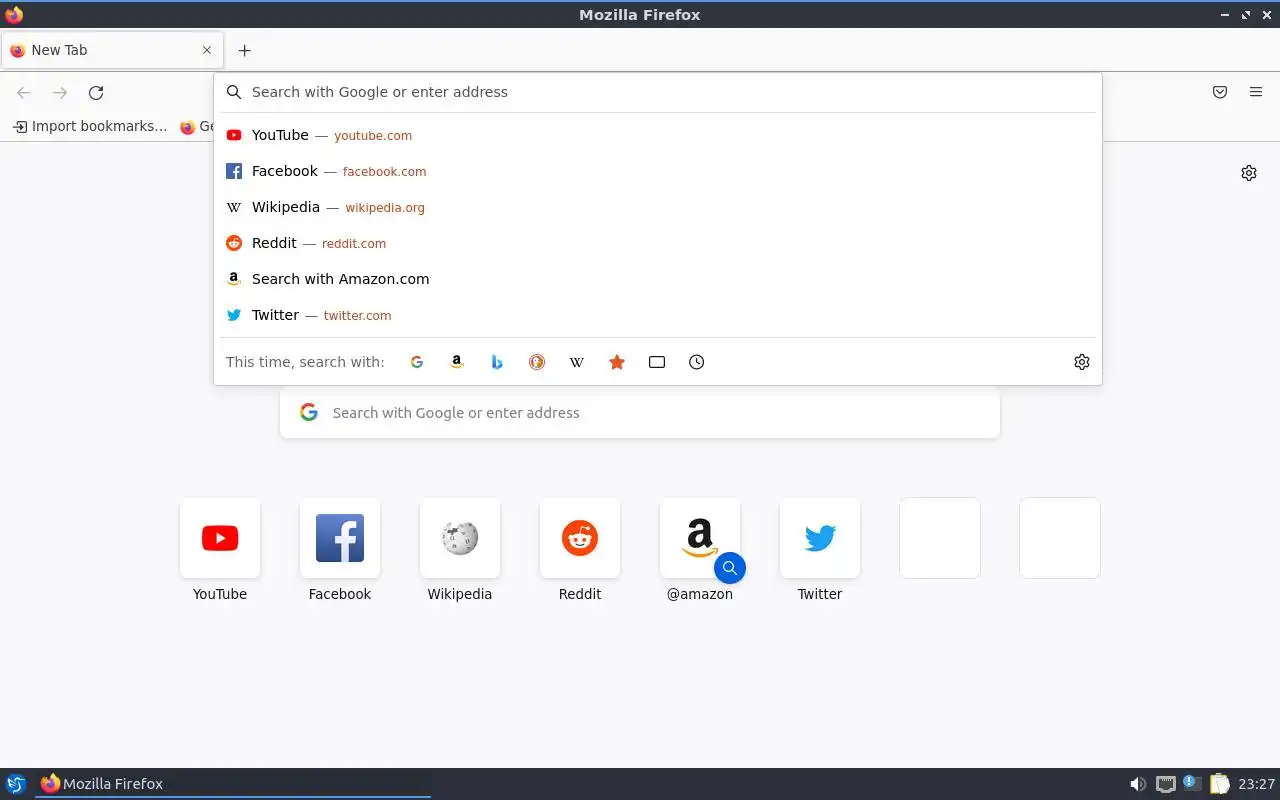Open a new tab with plus button
The height and width of the screenshot is (800, 1280).
(x=244, y=50)
